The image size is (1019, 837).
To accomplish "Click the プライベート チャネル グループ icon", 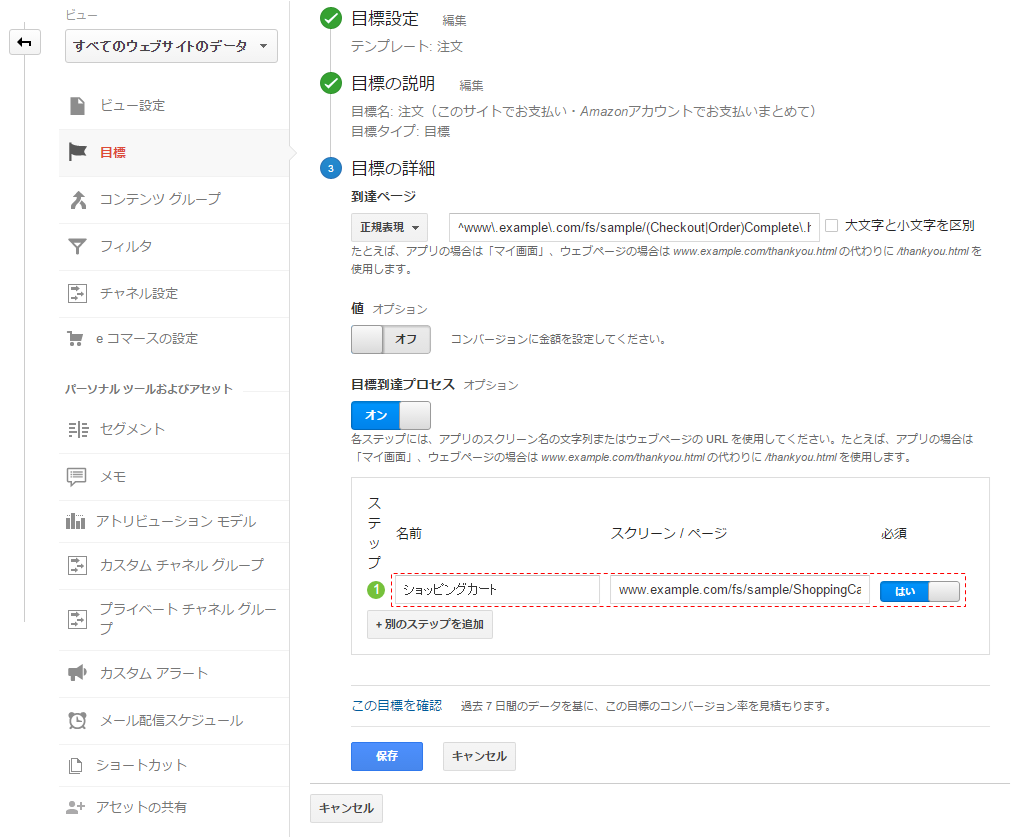I will pos(77,619).
